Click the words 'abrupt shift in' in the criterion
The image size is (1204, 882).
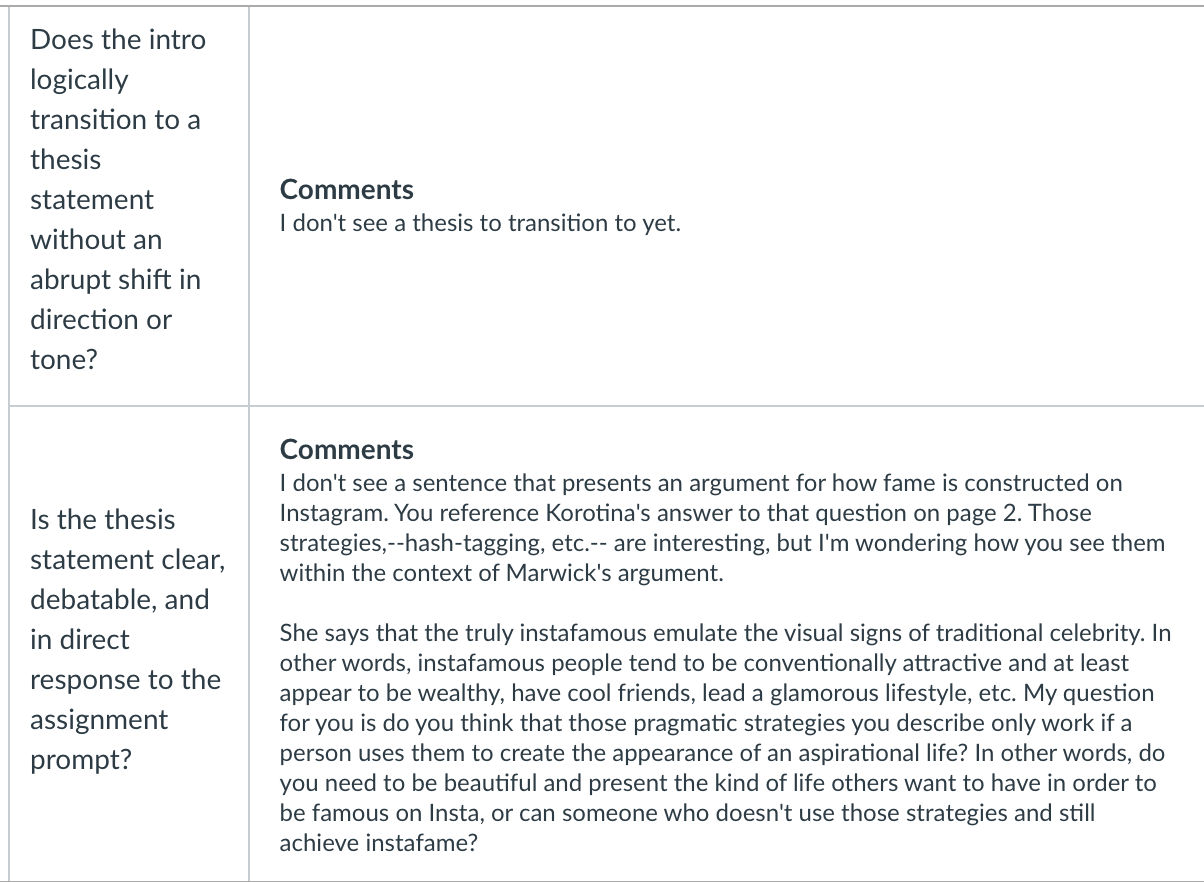[115, 280]
